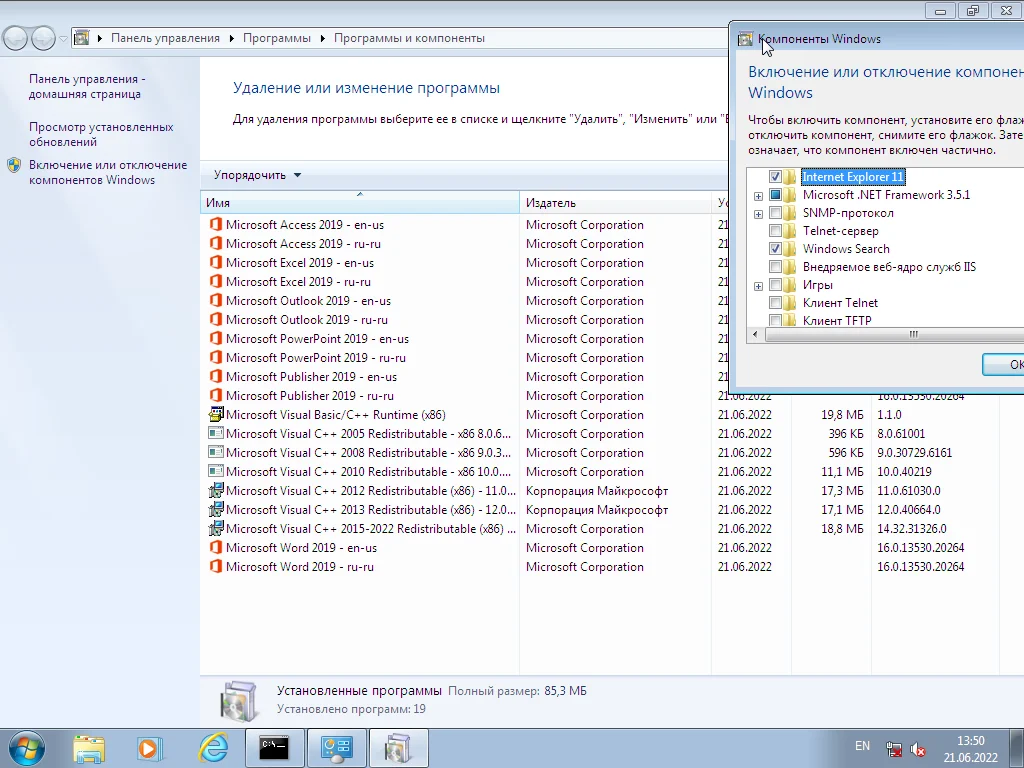Click the Visual Basic/C++ Runtime icon

(x=216, y=414)
